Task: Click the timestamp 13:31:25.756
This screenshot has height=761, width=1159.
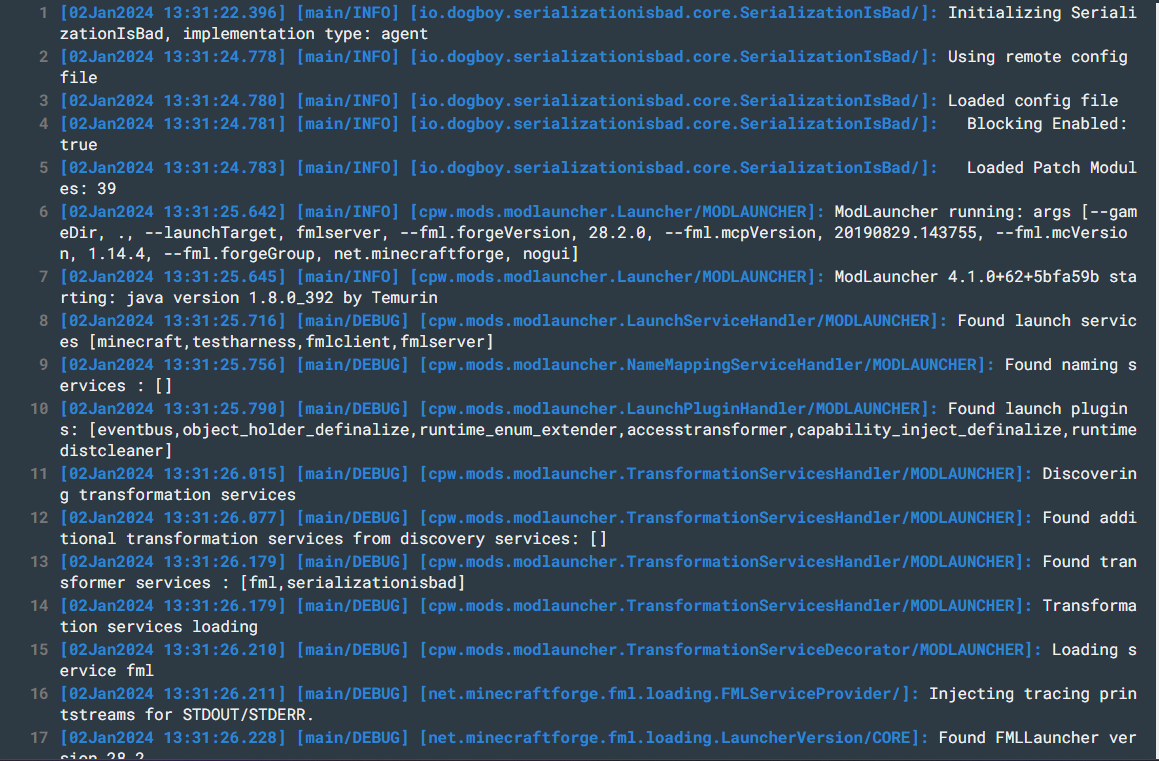Action: point(220,364)
